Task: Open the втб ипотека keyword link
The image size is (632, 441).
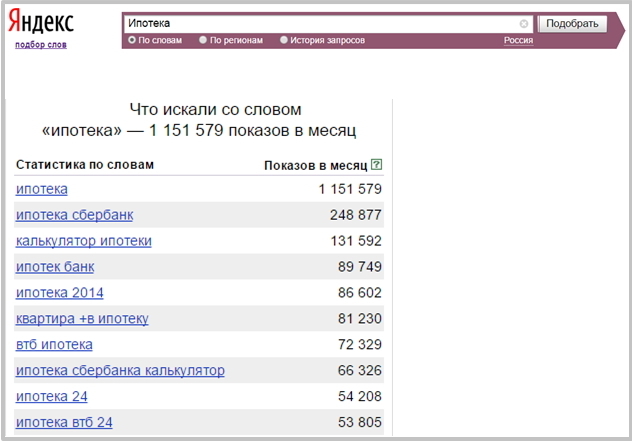Action: [54, 344]
